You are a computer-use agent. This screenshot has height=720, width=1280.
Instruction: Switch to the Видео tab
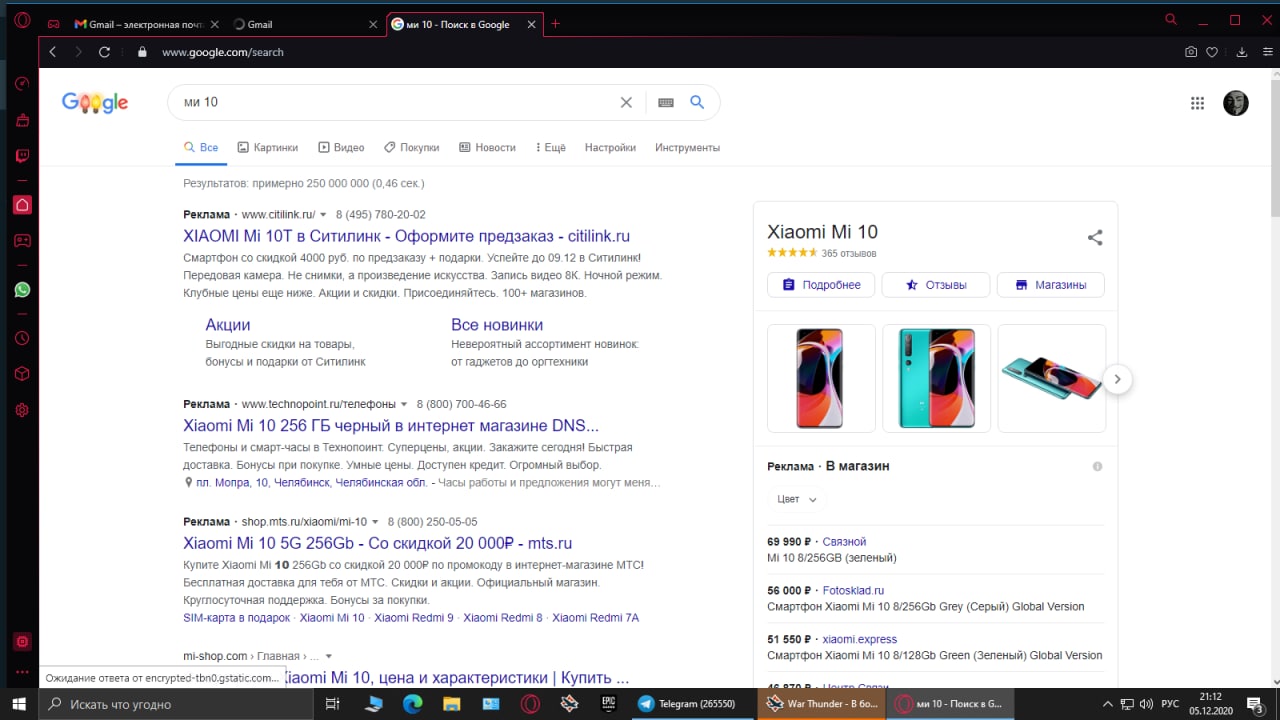pos(341,148)
